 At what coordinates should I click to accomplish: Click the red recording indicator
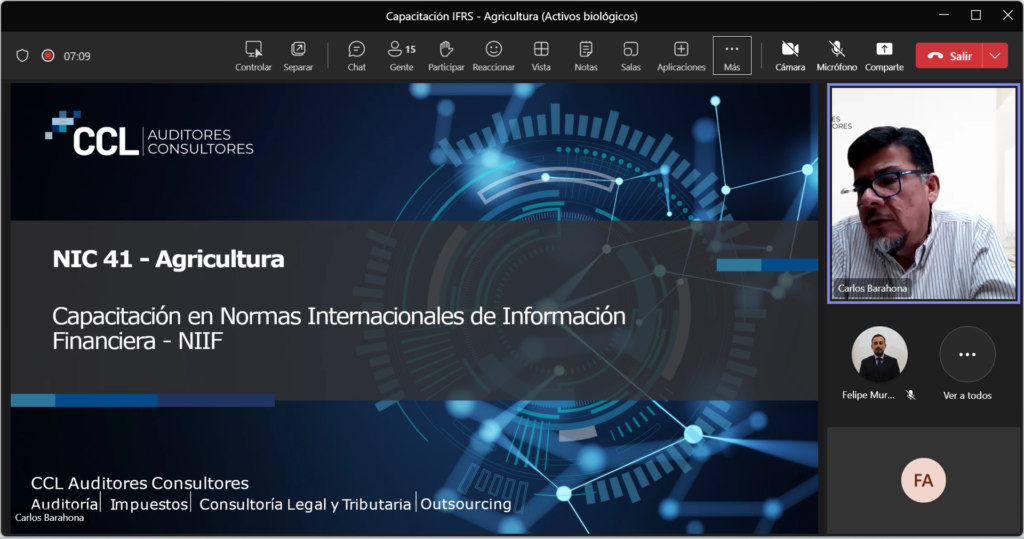point(48,56)
